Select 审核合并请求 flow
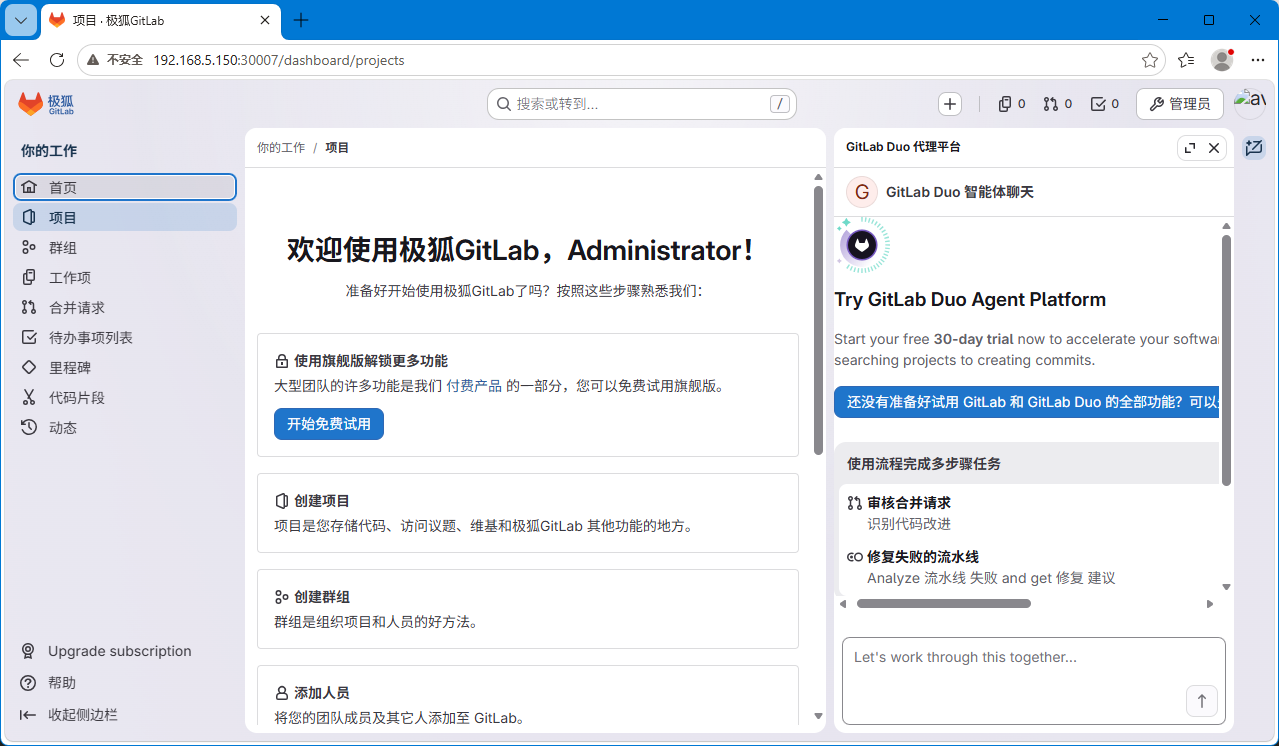 pos(1030,513)
